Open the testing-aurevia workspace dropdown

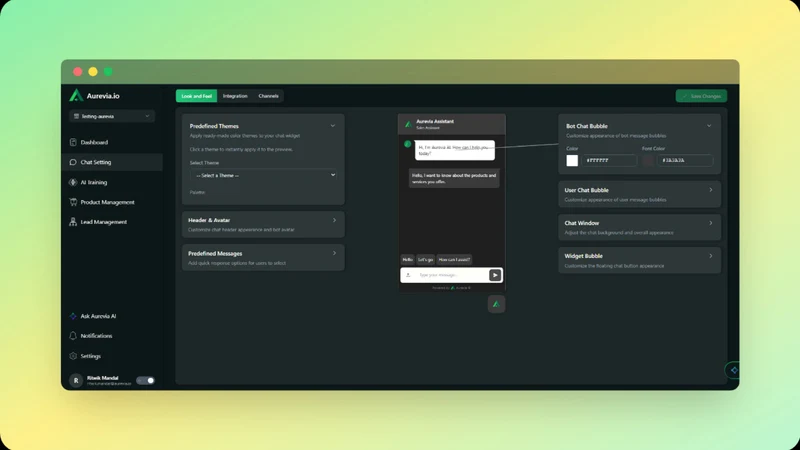112,116
